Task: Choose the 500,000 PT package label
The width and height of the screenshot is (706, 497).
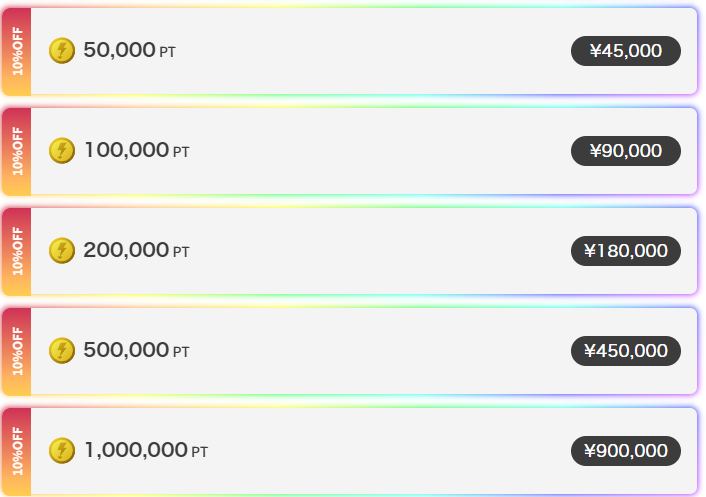Action: point(137,350)
